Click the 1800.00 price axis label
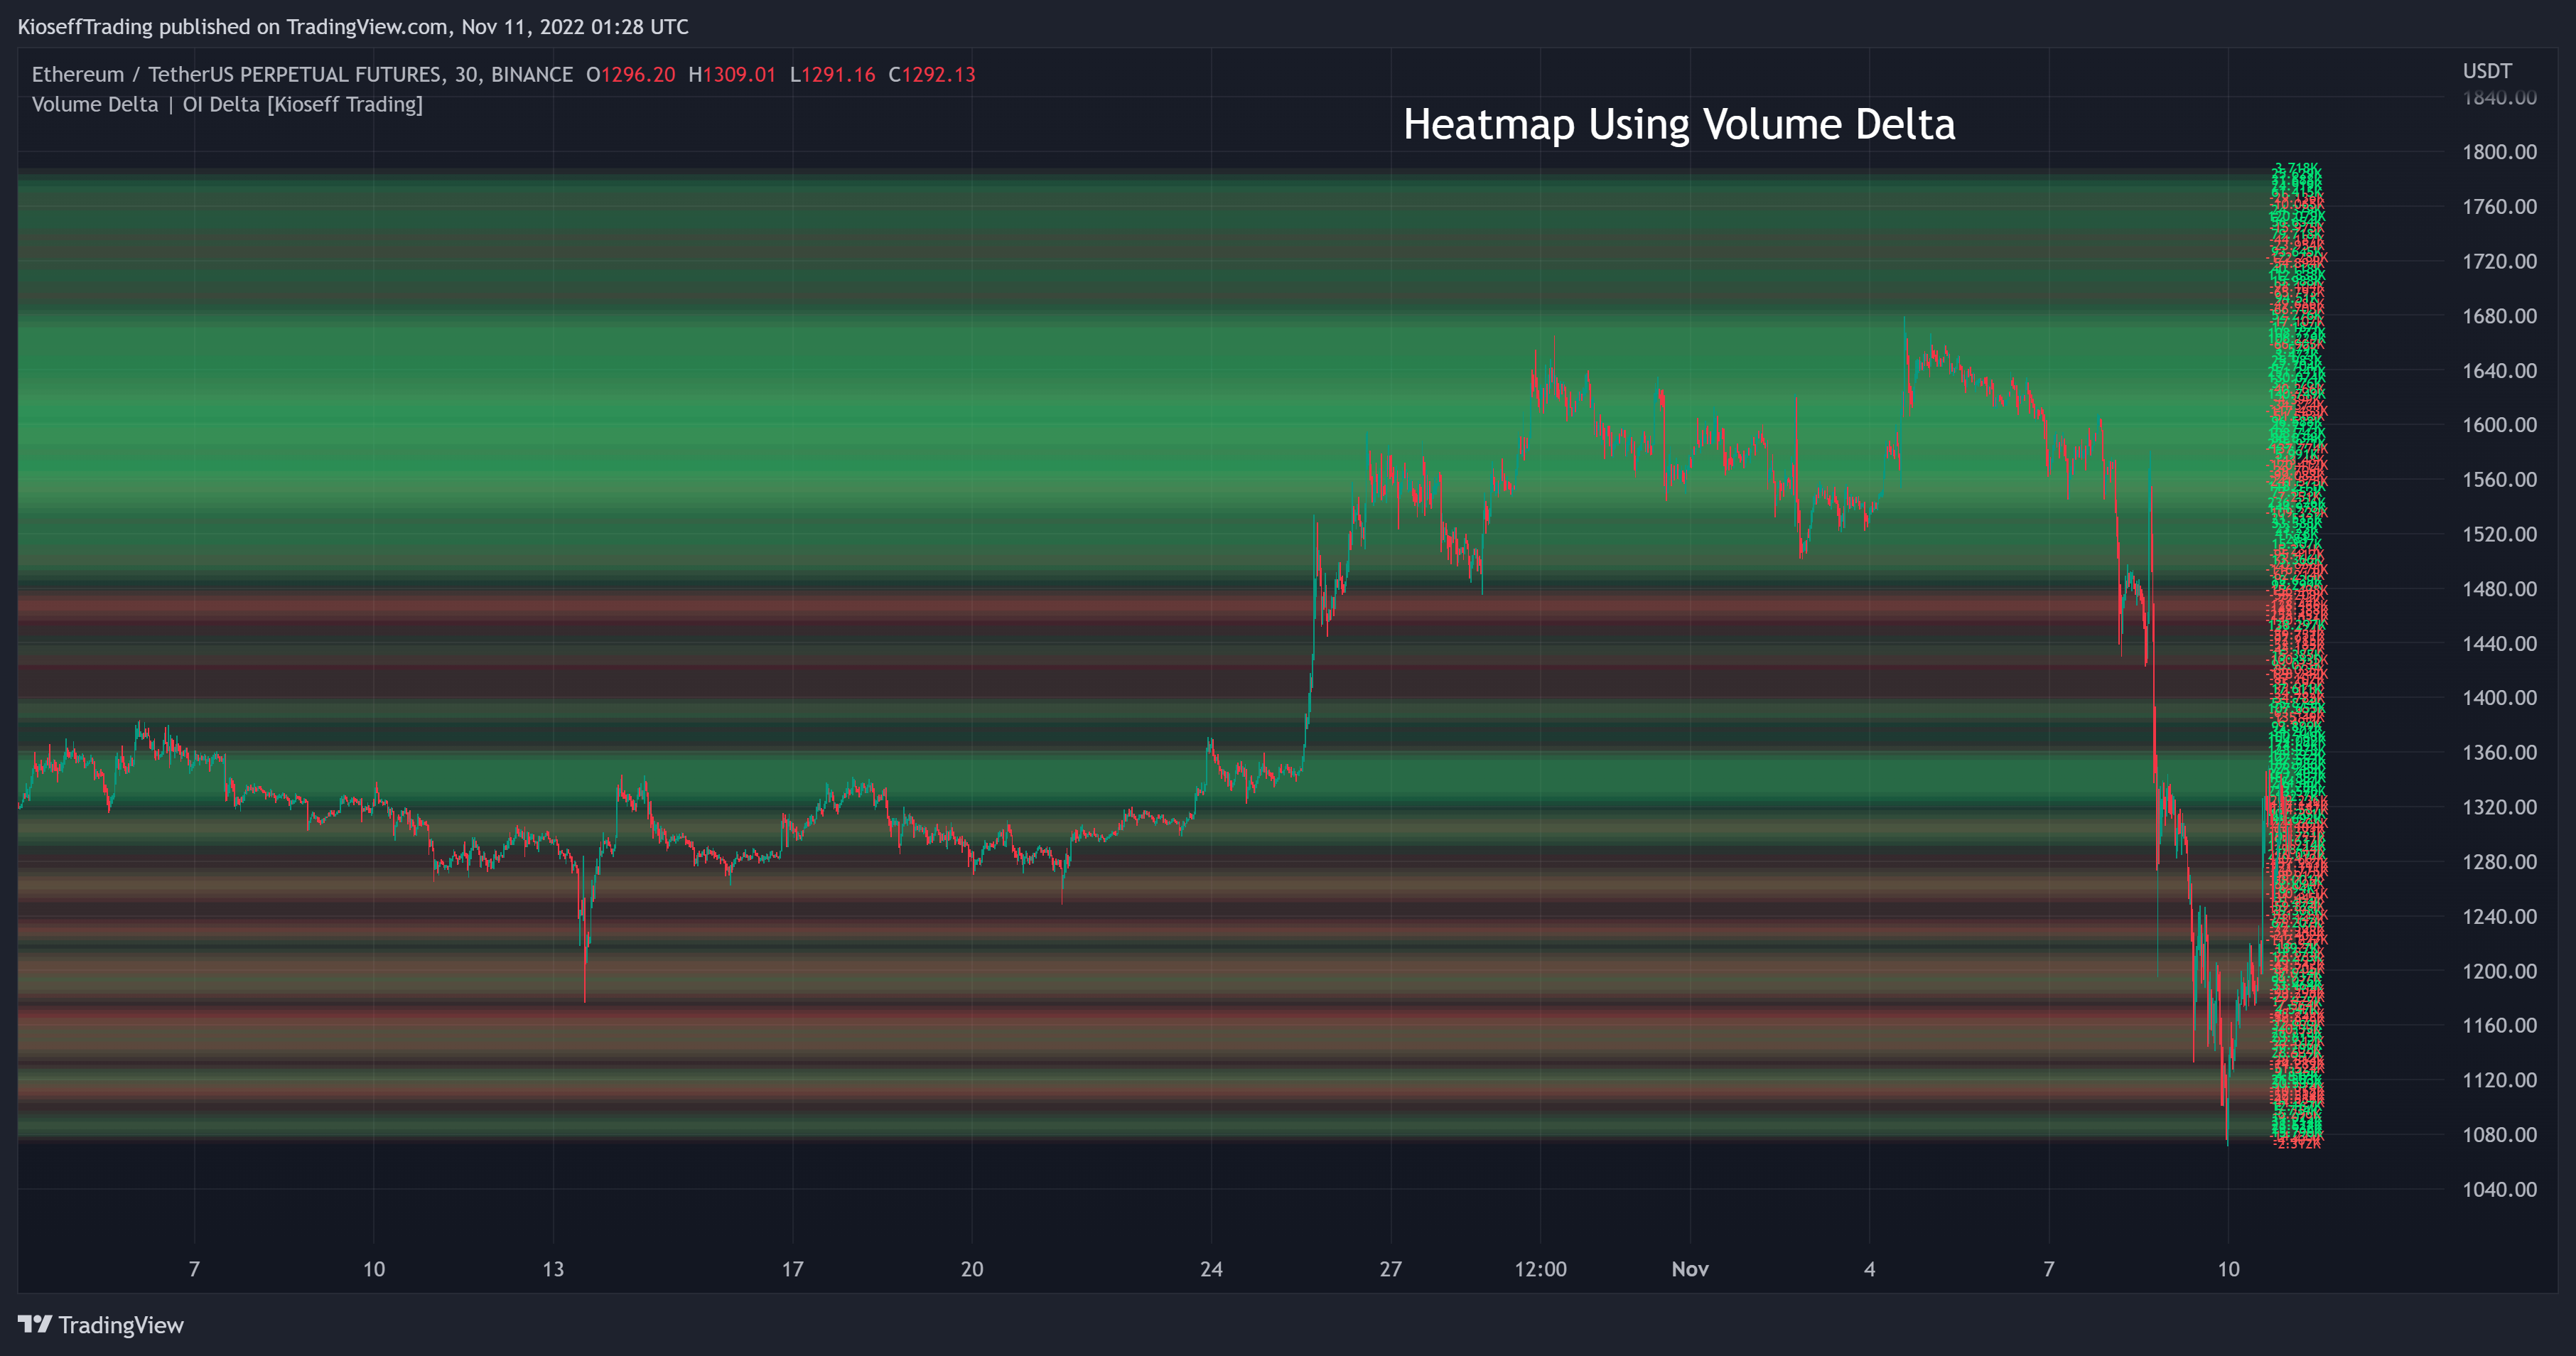 tap(2499, 152)
